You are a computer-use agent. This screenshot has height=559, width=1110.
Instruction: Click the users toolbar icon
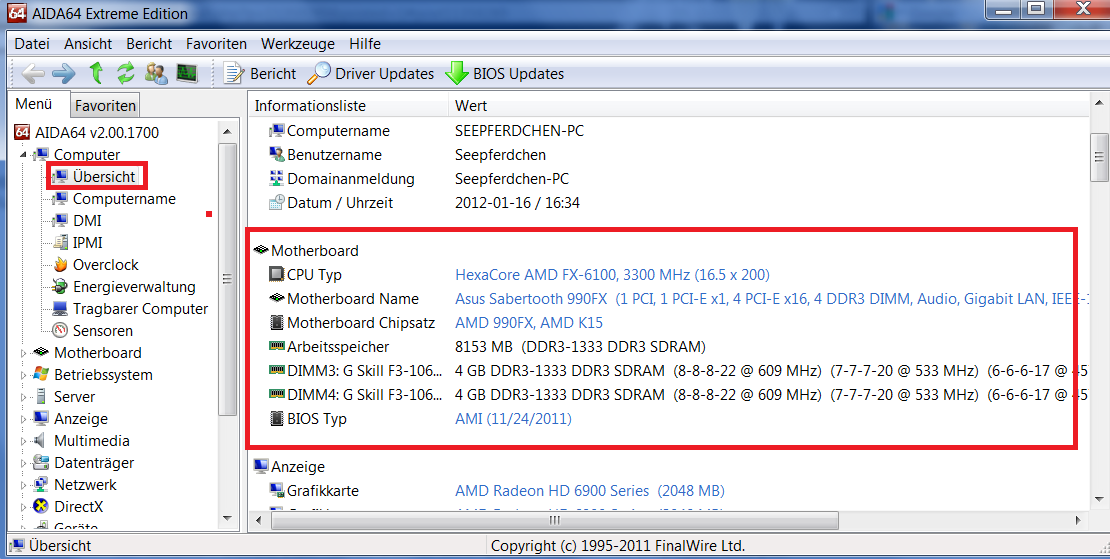click(156, 73)
